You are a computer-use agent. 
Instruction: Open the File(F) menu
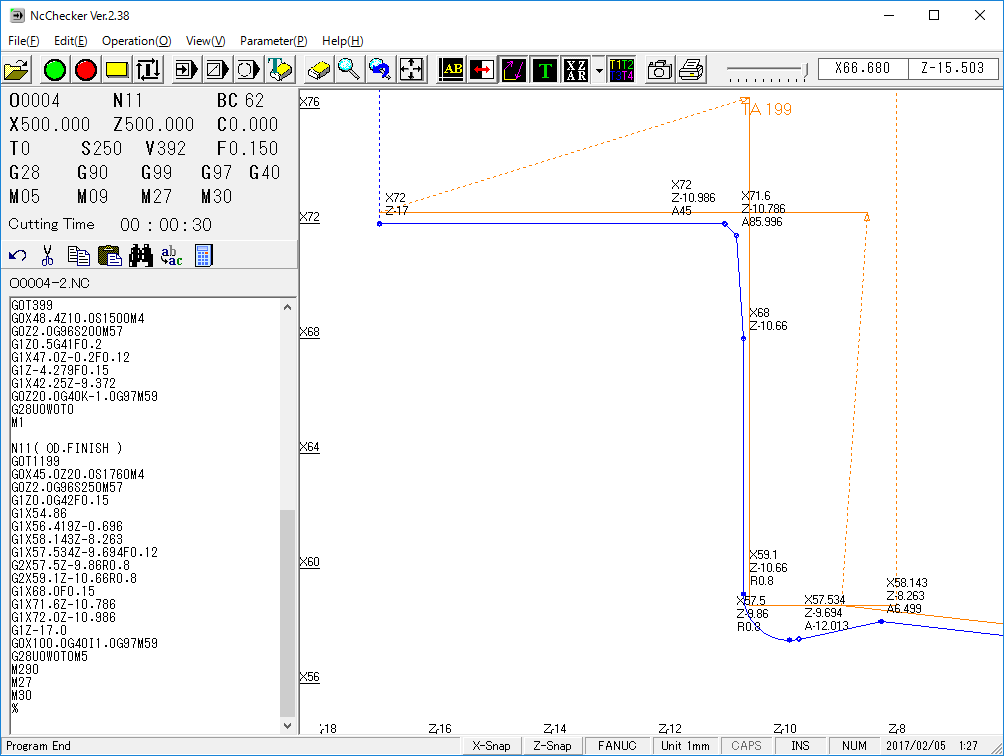click(x=24, y=41)
